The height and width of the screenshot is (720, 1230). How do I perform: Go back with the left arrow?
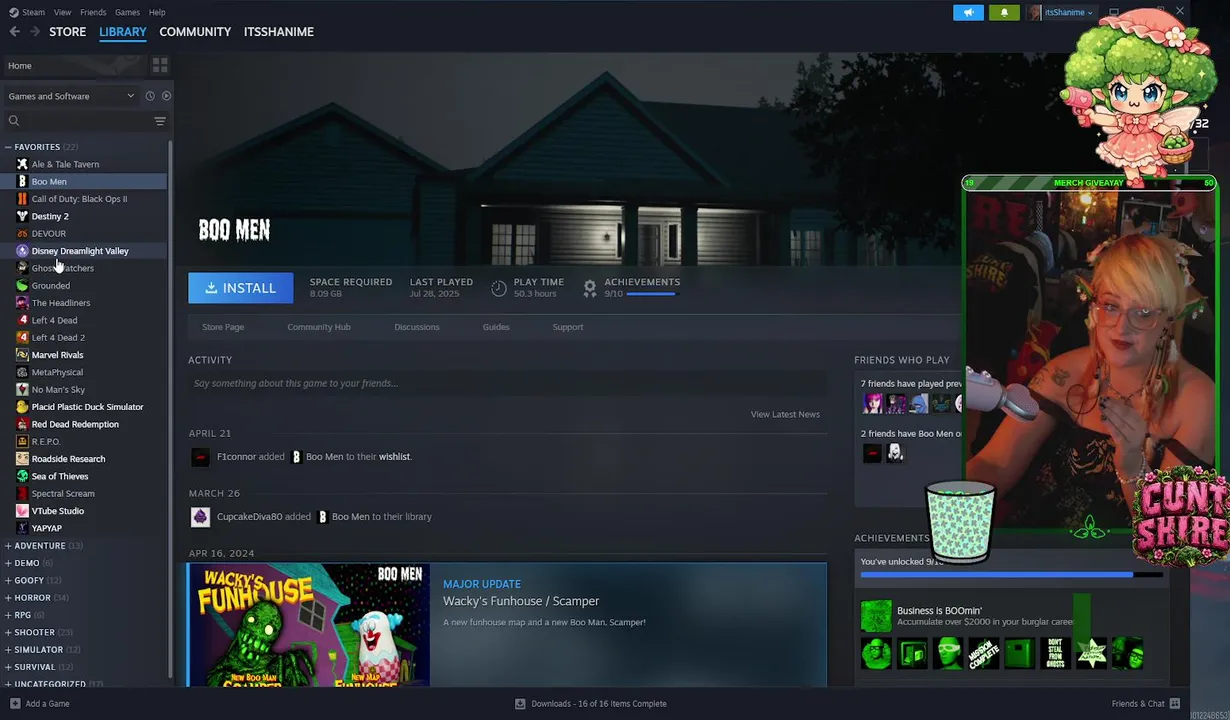[14, 32]
